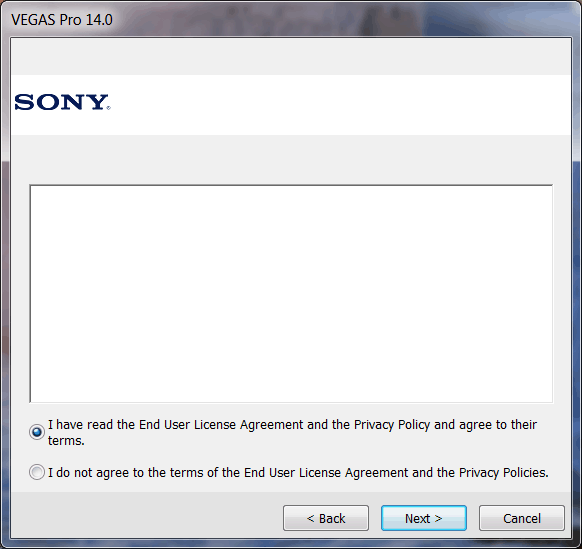The width and height of the screenshot is (582, 549).
Task: Click inside the empty license agreement text box
Action: click(291, 294)
